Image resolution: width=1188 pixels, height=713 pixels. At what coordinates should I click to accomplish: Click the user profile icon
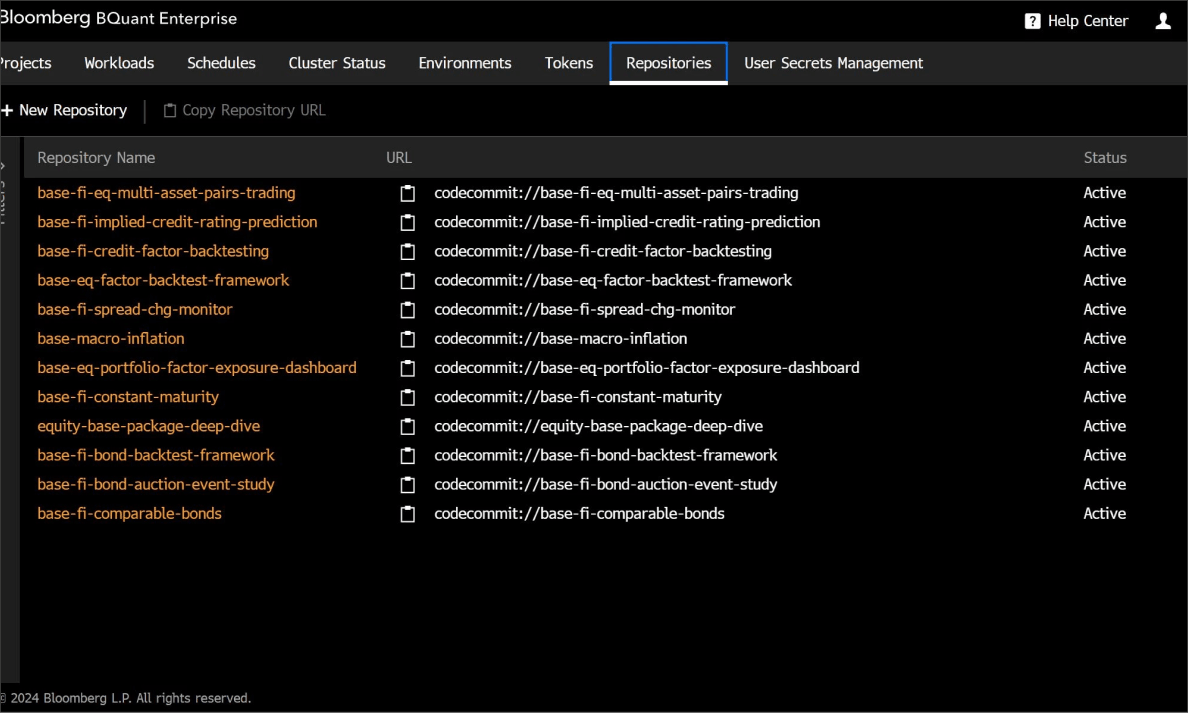tap(1162, 20)
